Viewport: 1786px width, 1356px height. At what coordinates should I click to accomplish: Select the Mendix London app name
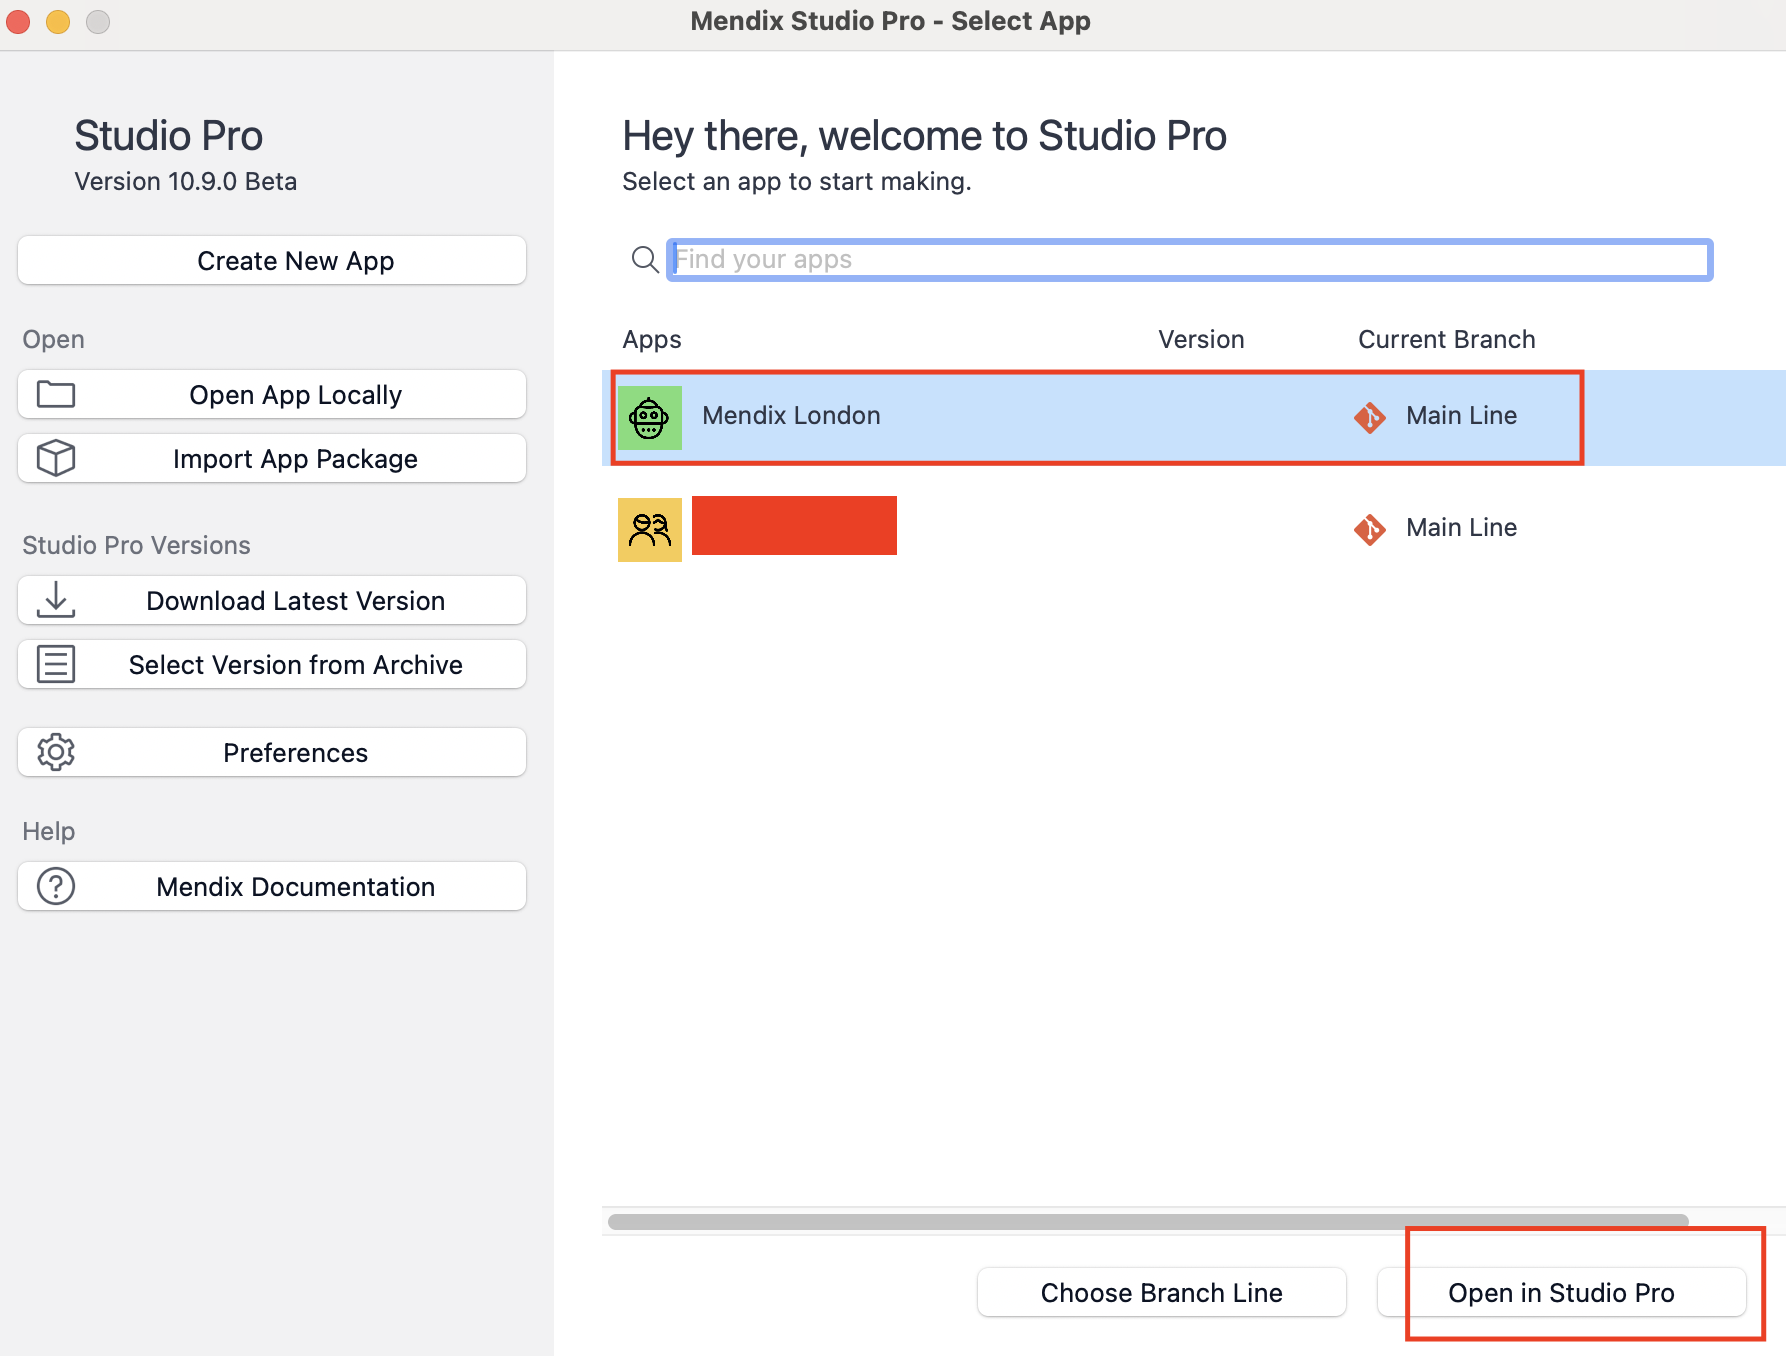[x=791, y=416]
